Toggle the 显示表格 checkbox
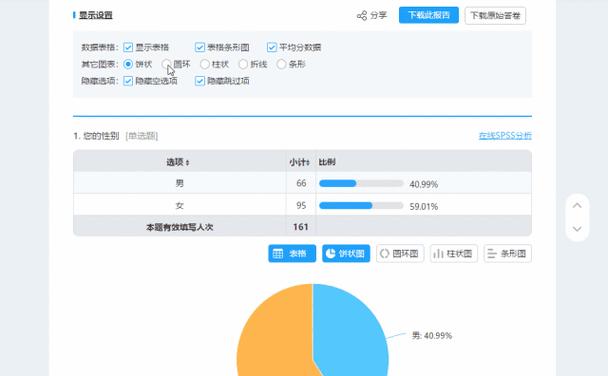Image resolution: width=608 pixels, height=376 pixels. 128,47
